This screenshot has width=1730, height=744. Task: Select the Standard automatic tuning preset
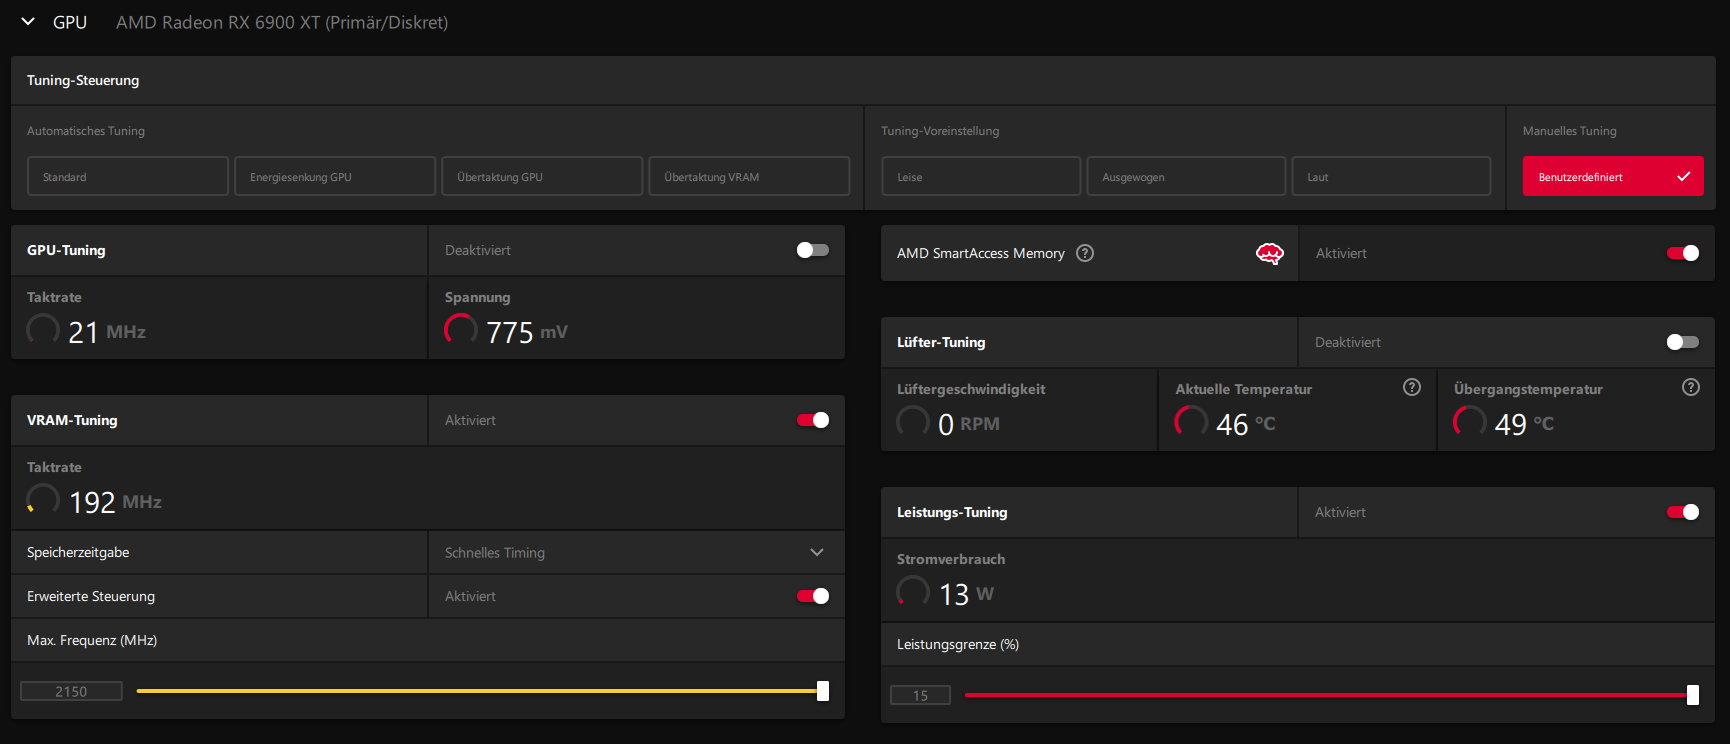pos(128,176)
